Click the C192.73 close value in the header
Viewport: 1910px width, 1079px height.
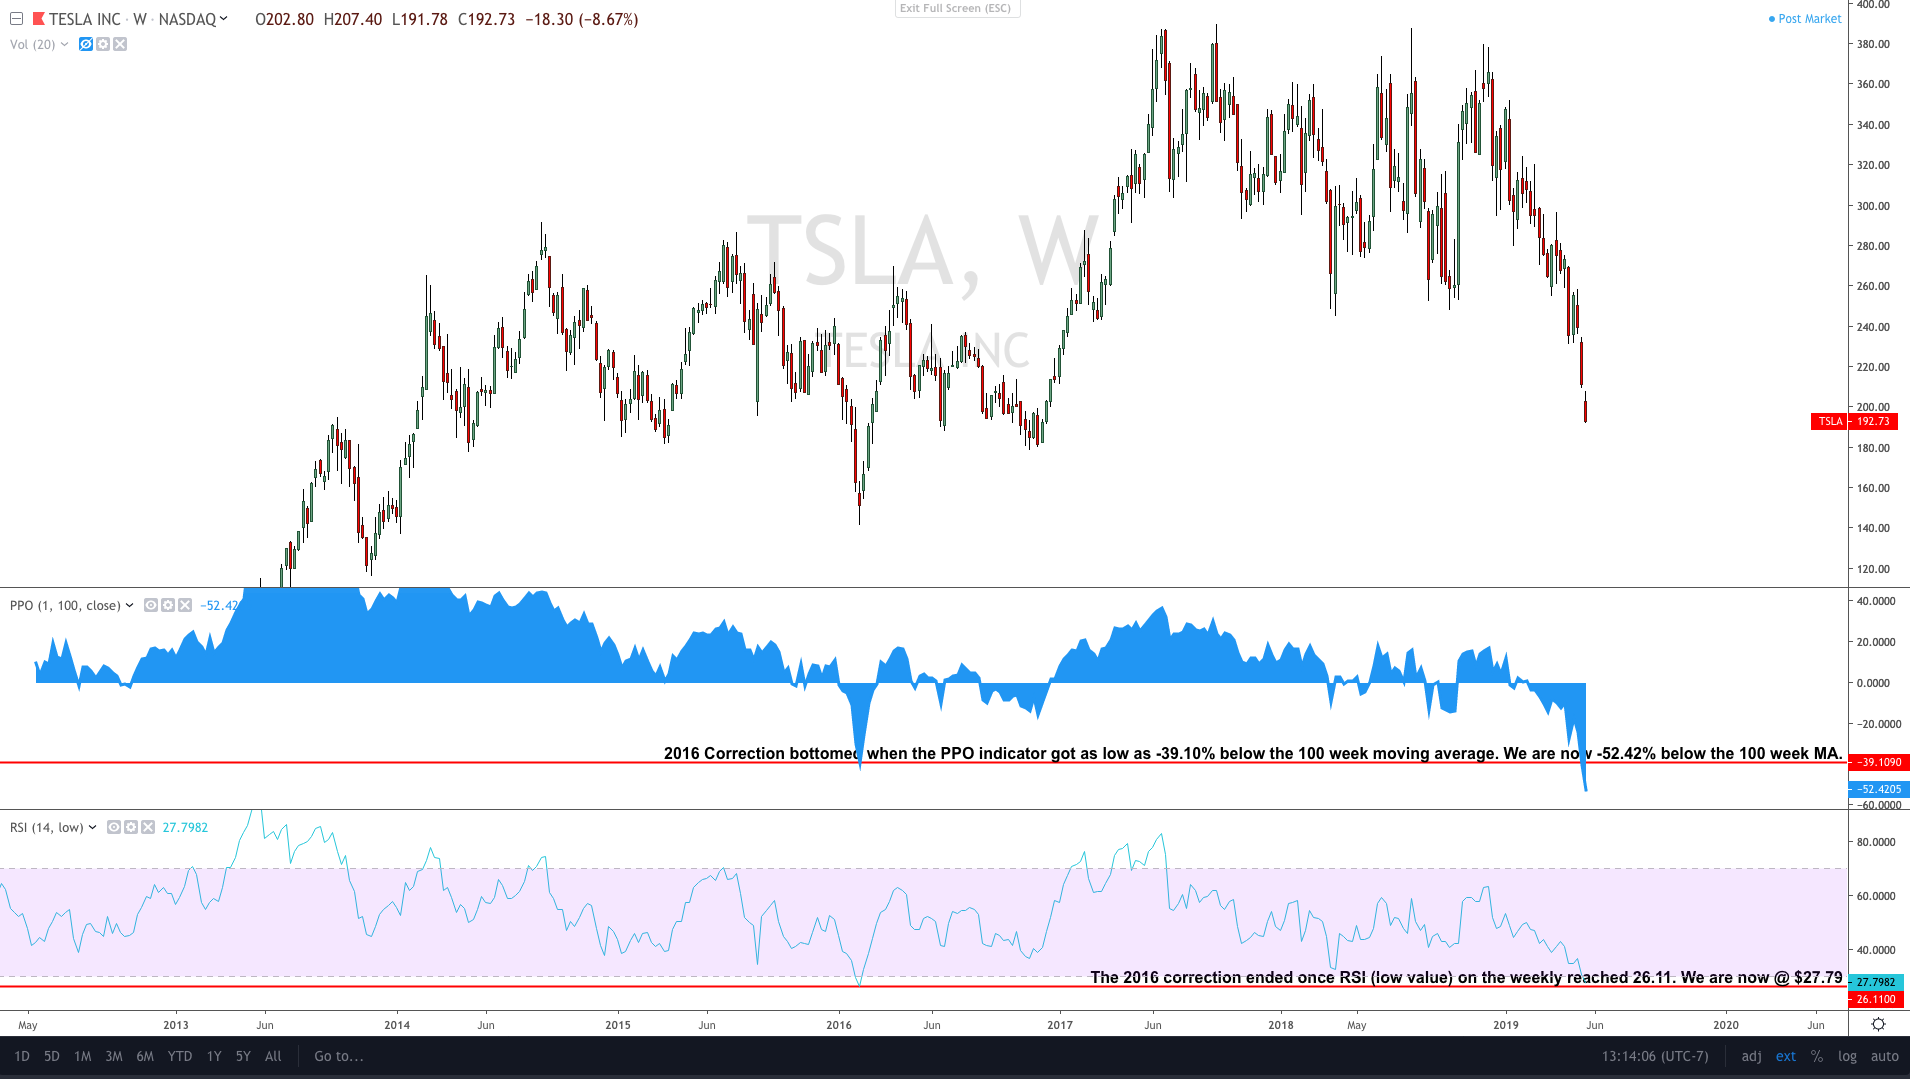coord(487,19)
